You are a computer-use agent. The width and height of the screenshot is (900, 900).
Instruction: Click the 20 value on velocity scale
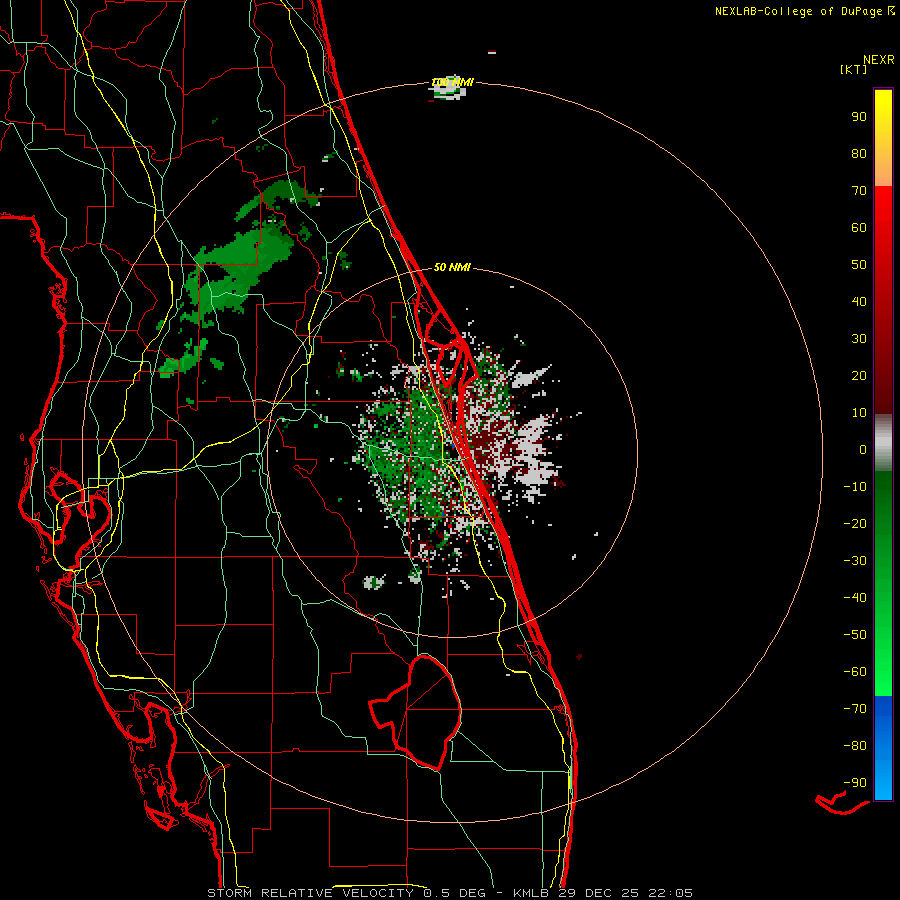859,375
